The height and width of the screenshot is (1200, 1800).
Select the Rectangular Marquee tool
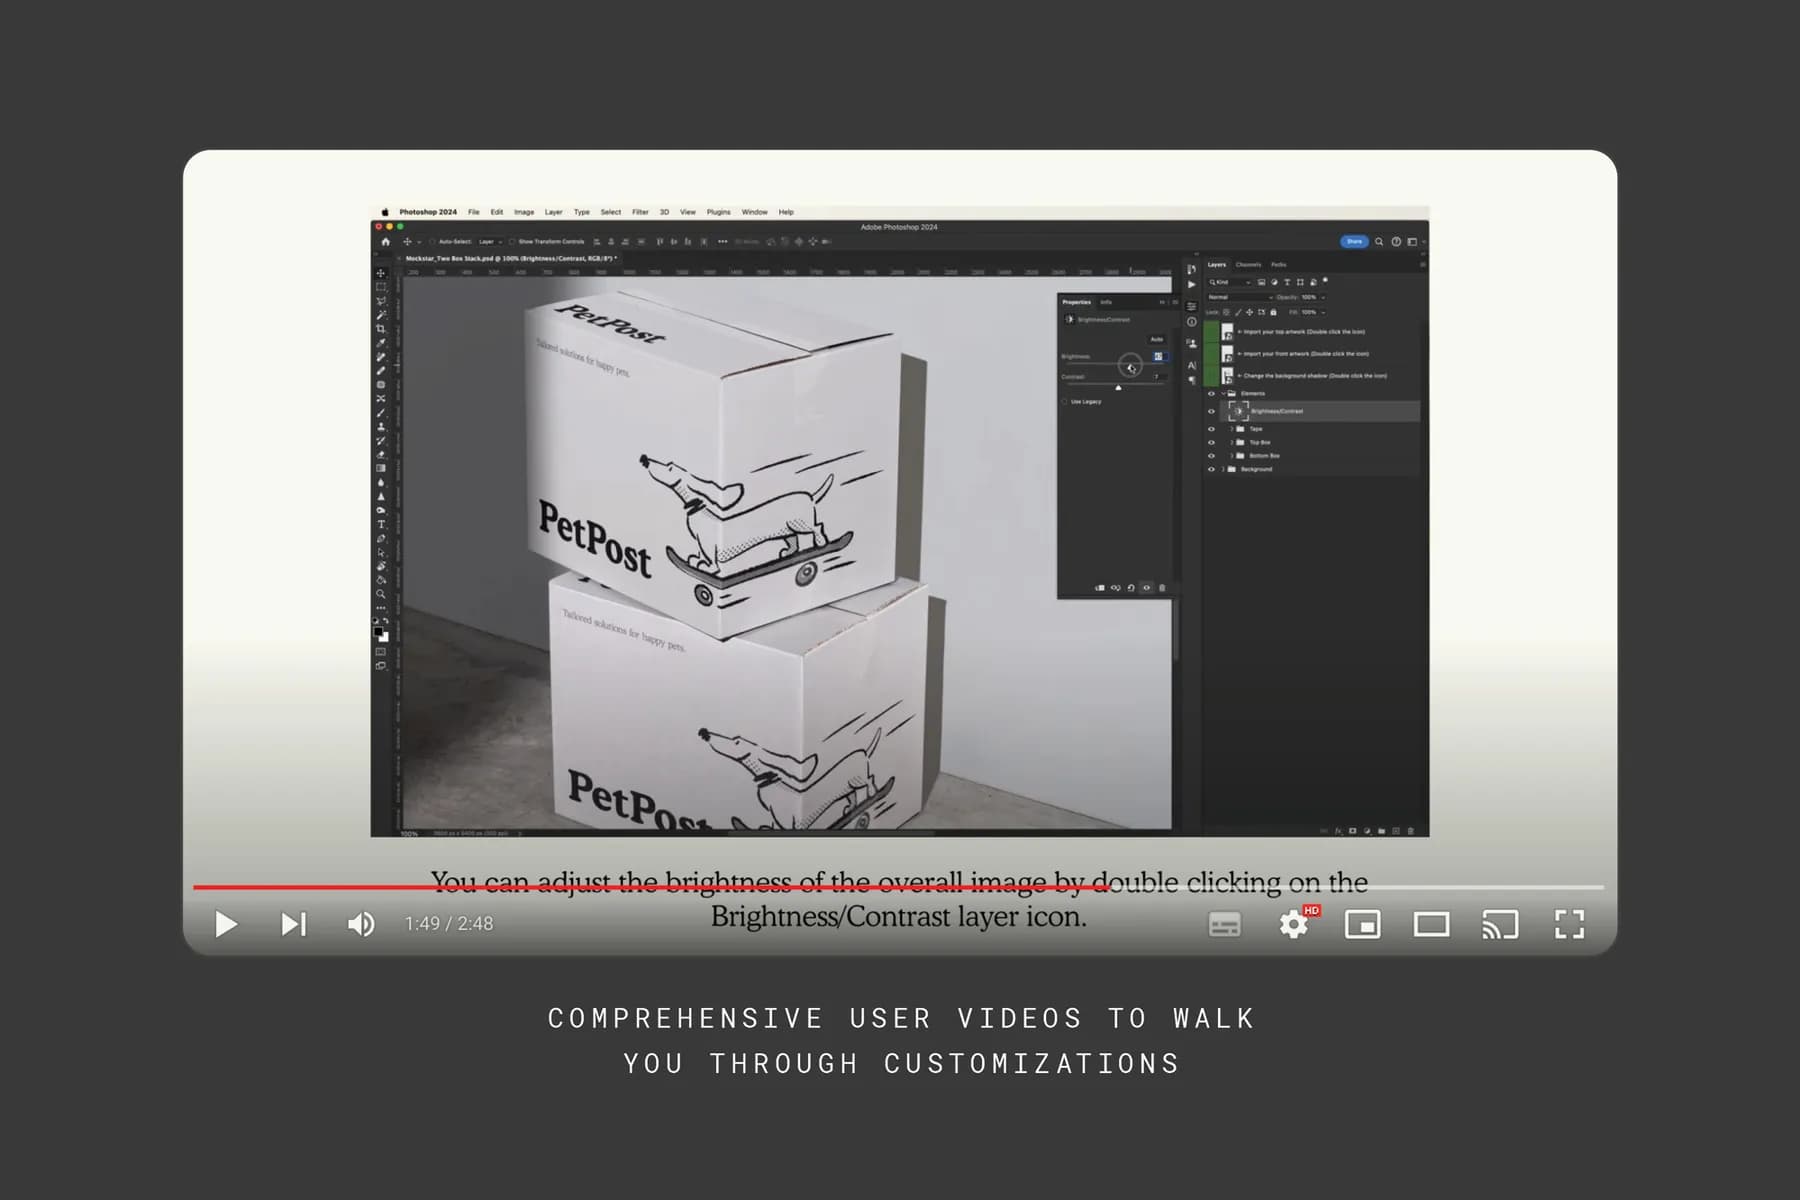(381, 287)
